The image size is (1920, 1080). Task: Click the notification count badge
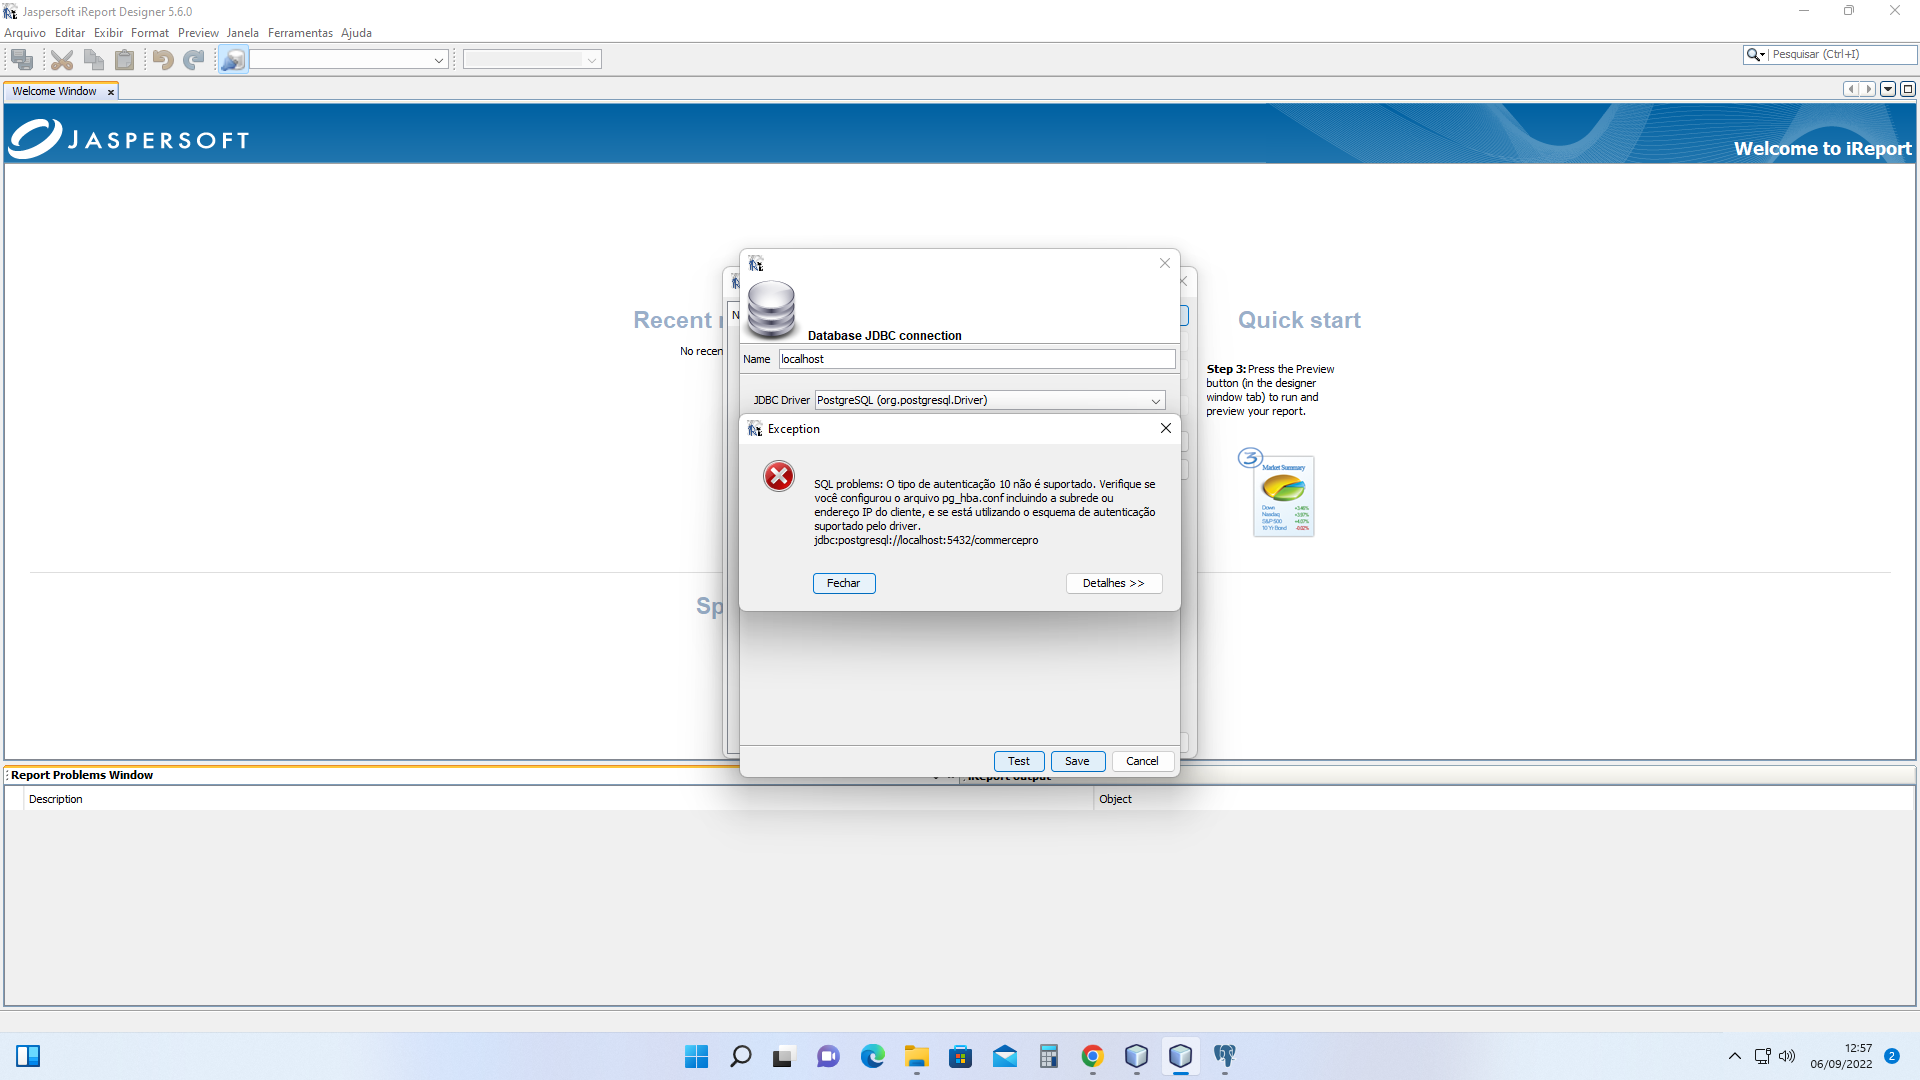[x=1892, y=1056]
